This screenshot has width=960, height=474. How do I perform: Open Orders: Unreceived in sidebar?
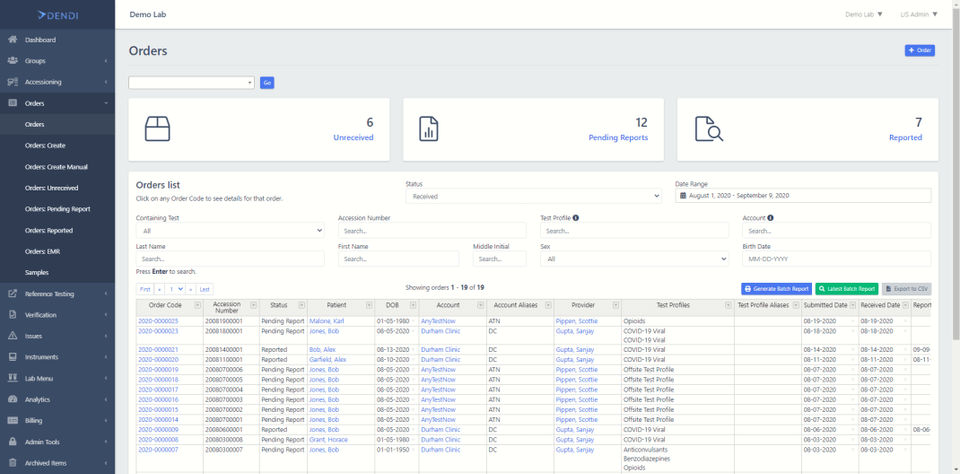click(51, 188)
